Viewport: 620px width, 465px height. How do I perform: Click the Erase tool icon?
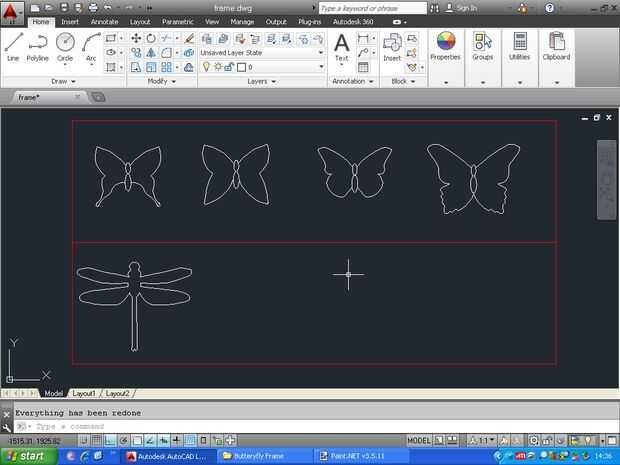click(189, 38)
